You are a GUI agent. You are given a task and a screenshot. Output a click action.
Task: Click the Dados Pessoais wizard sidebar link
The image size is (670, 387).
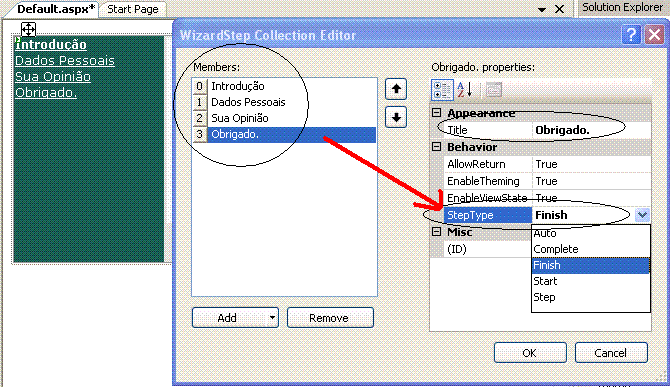[x=65, y=61]
